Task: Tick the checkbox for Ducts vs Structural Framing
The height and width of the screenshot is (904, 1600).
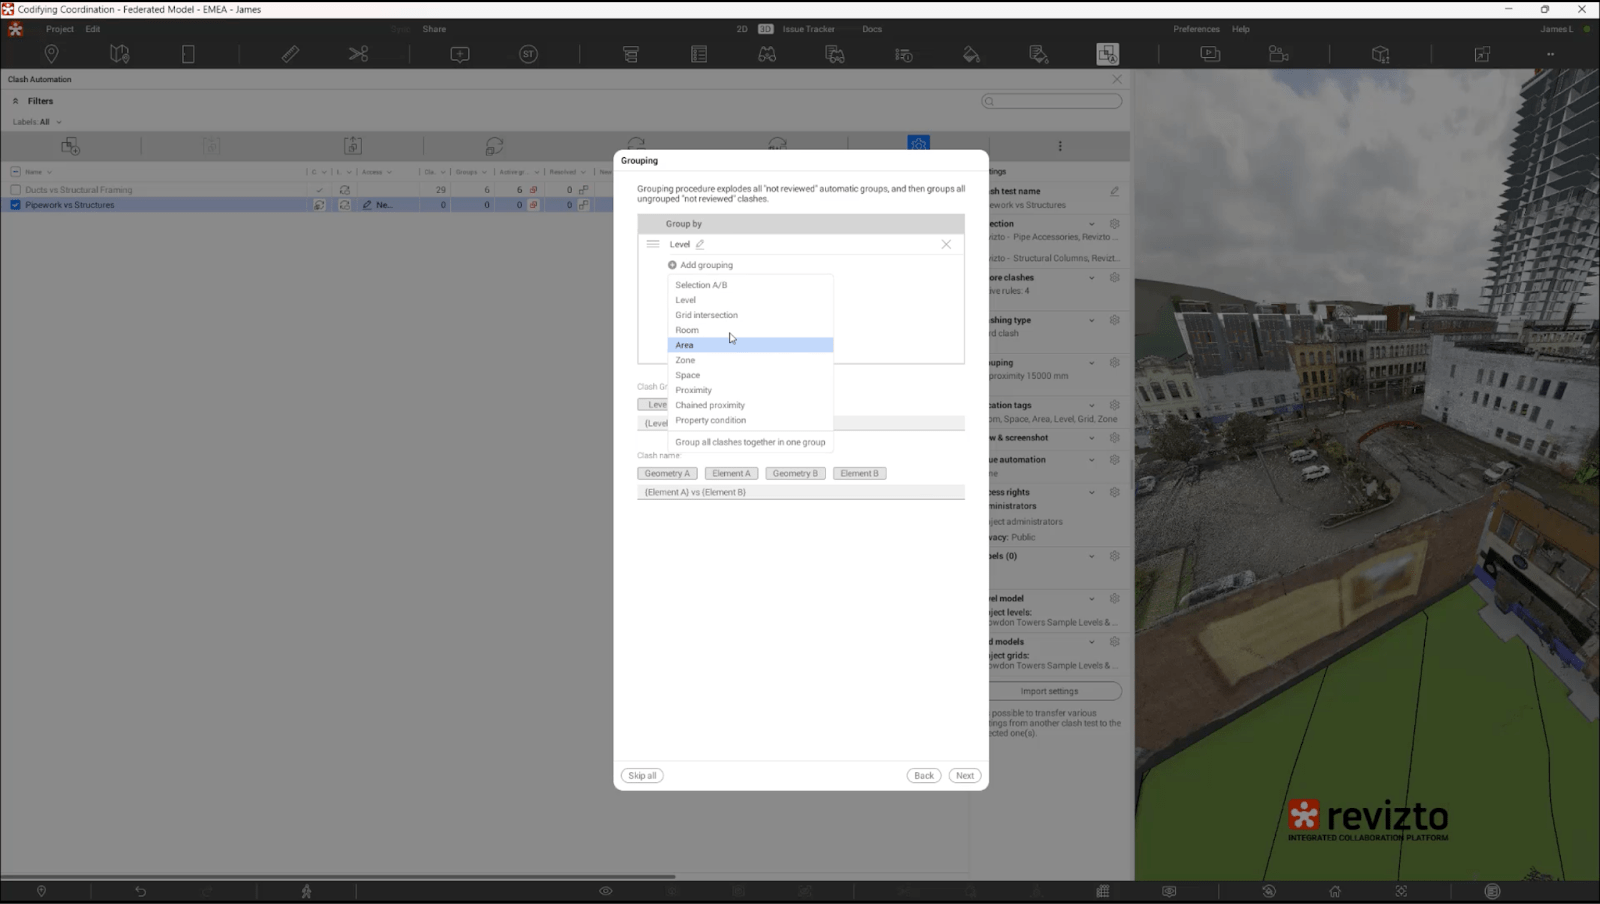Action: click(15, 189)
